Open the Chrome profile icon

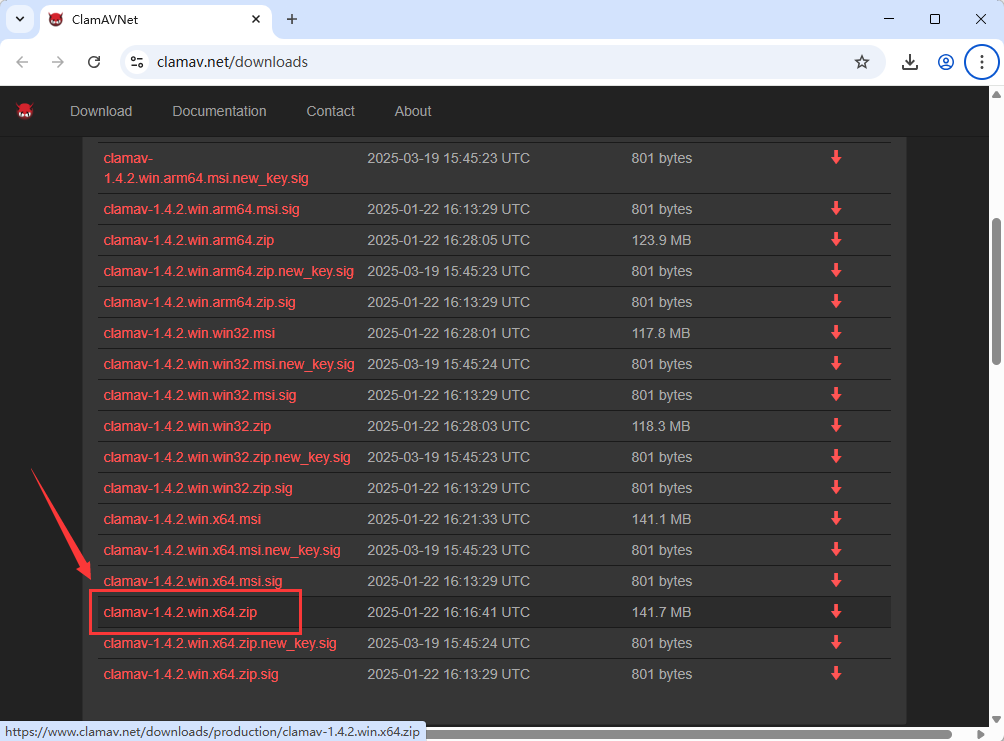pos(946,62)
